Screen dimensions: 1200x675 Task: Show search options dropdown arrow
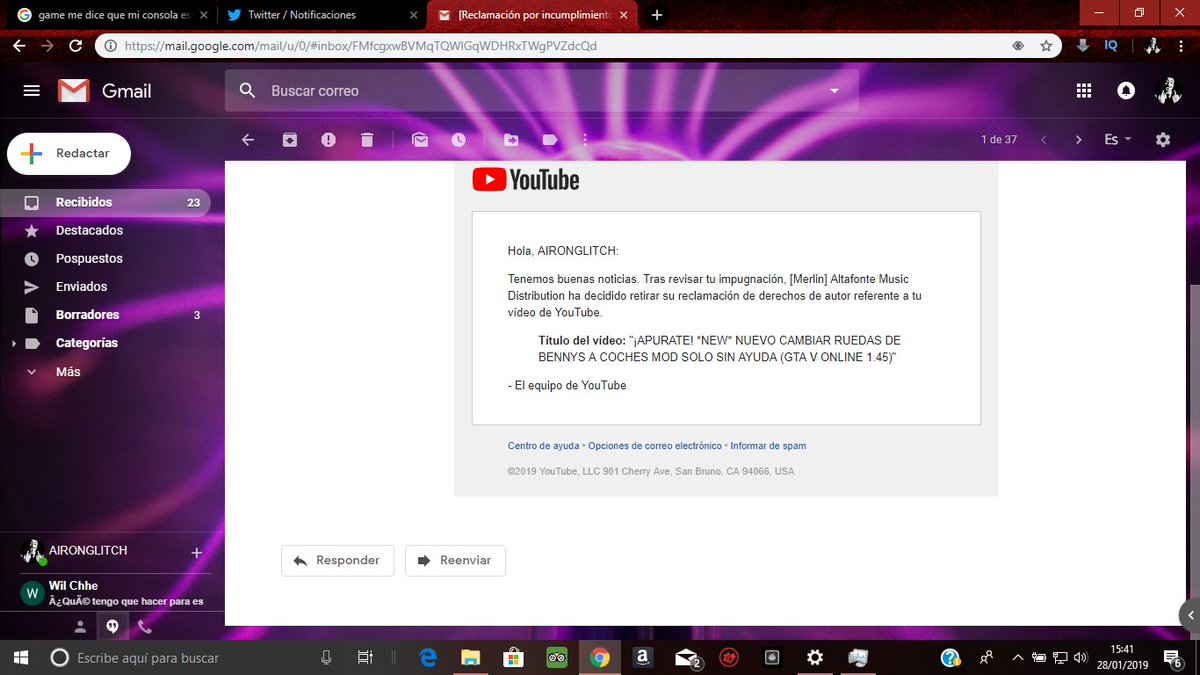click(835, 91)
